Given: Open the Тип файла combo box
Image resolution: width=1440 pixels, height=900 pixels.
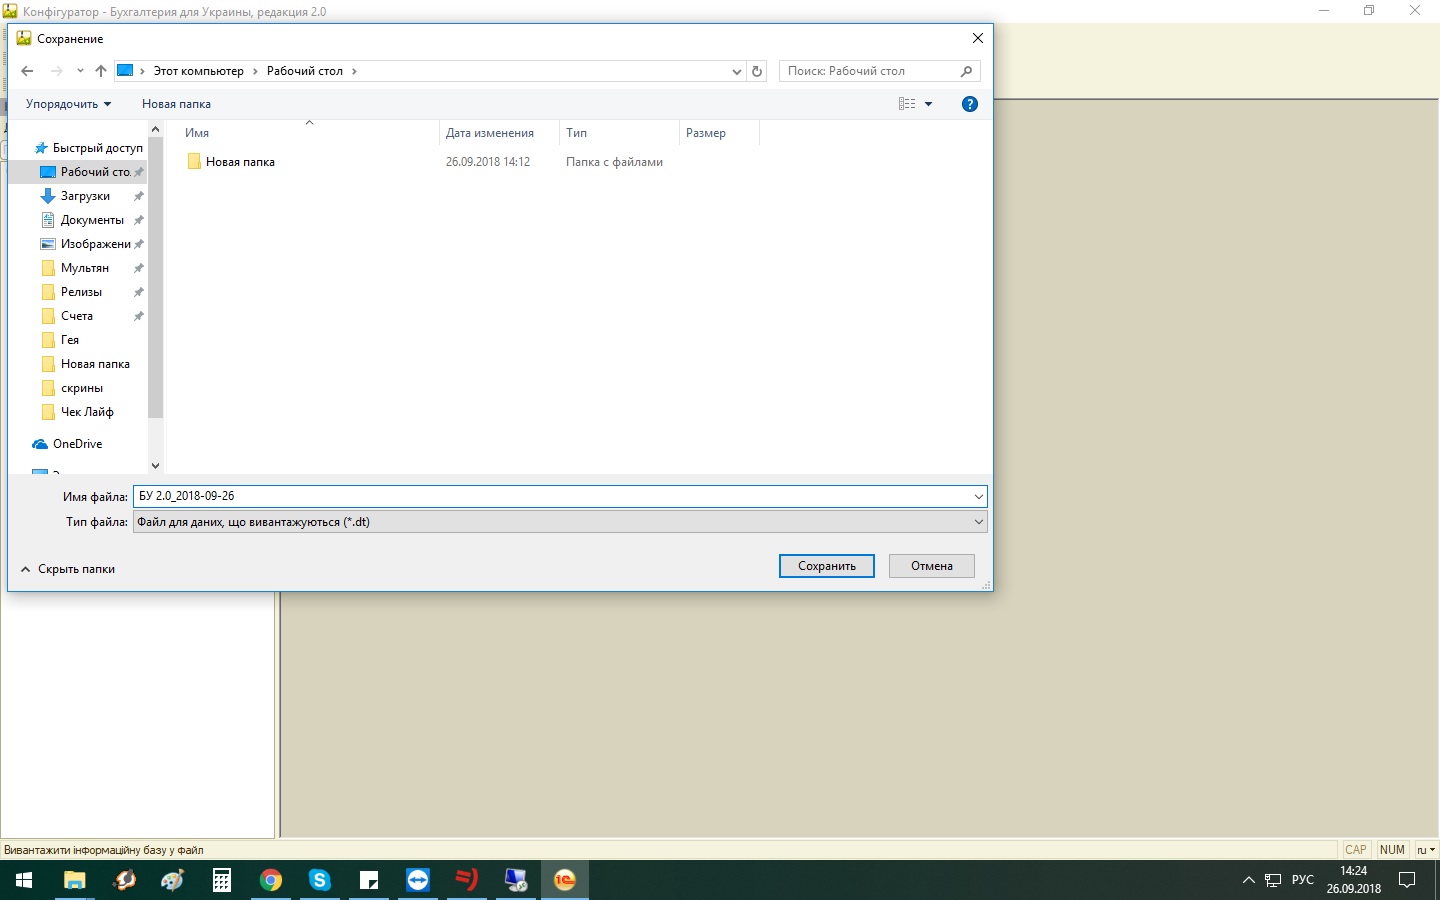Looking at the screenshot, I should click(560, 522).
